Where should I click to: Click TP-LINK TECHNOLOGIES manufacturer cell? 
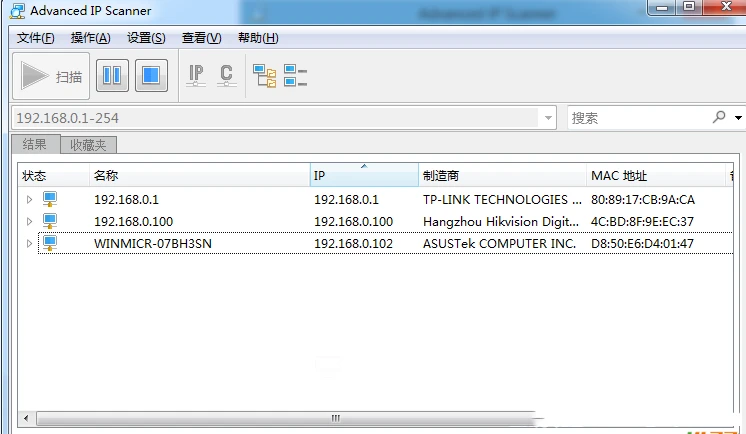point(502,199)
